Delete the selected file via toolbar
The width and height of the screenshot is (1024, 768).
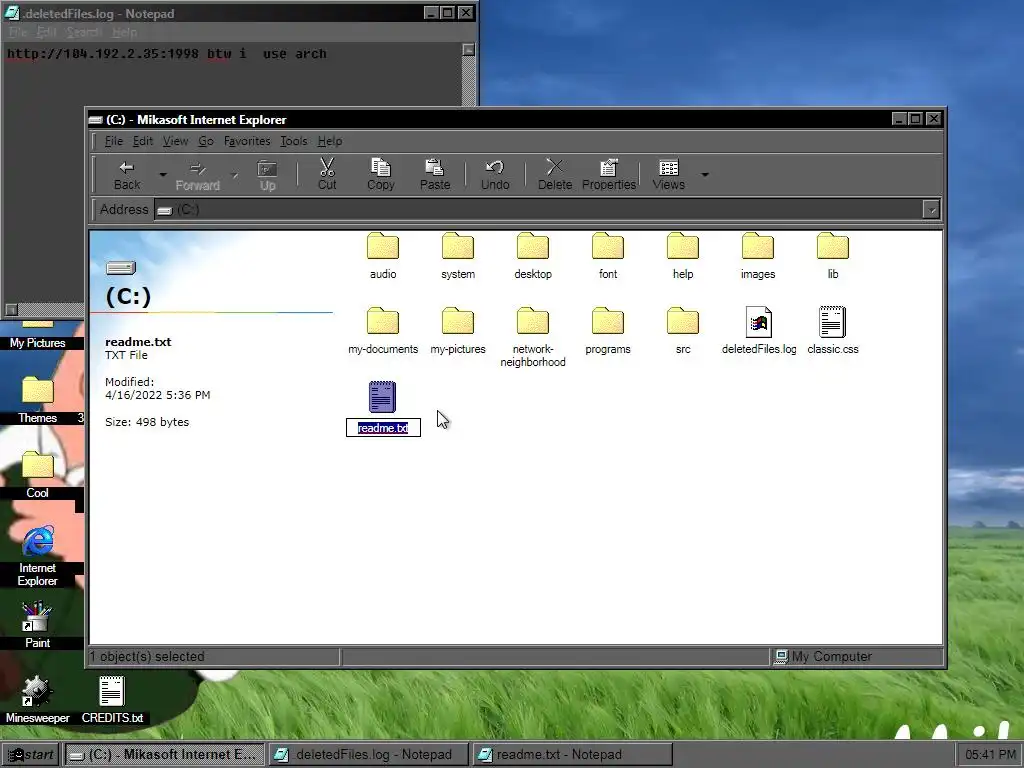point(555,174)
